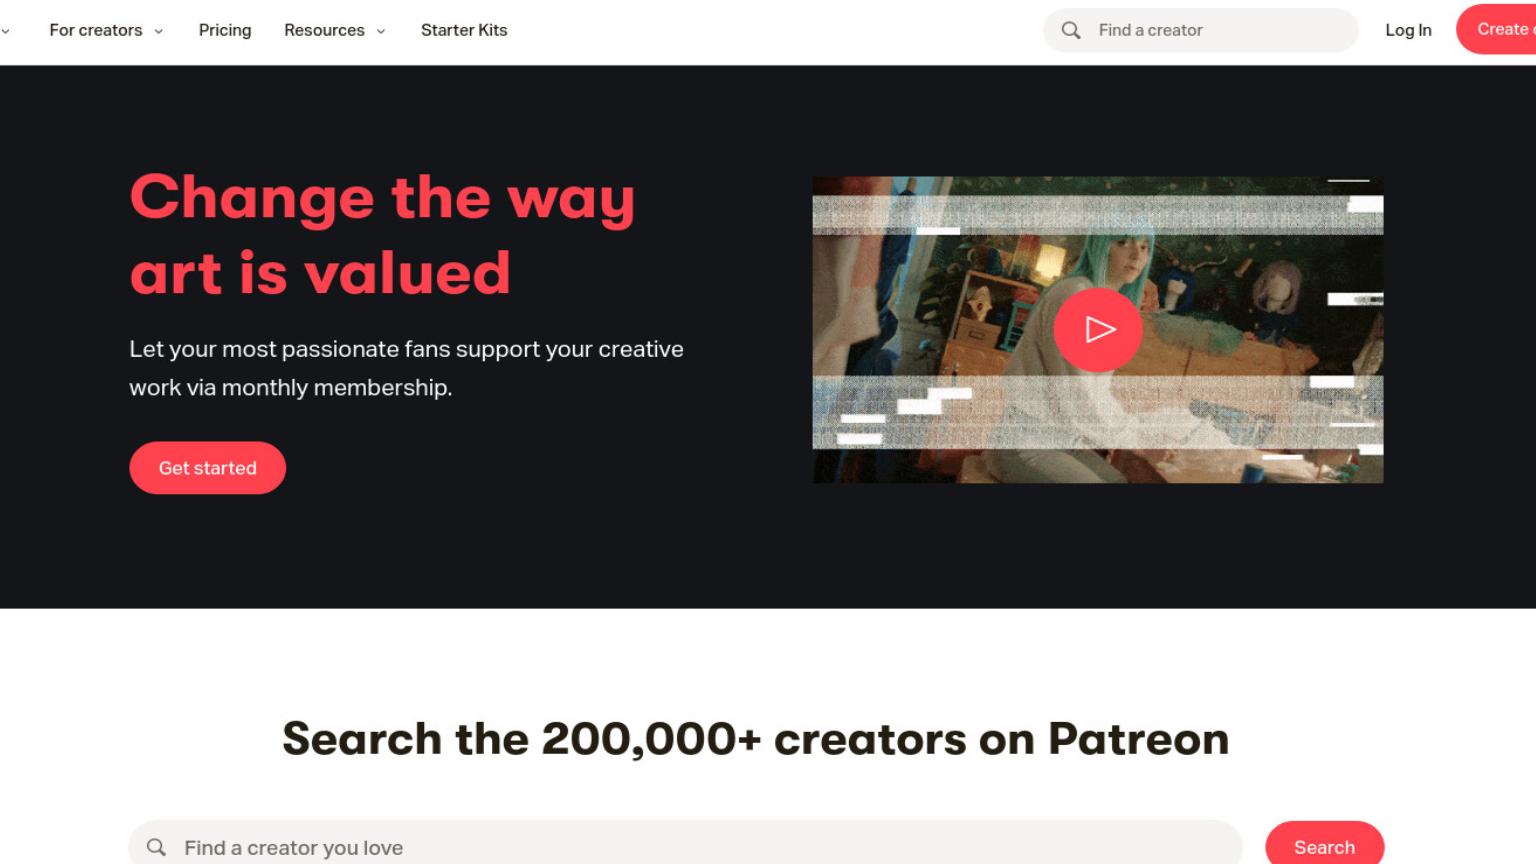Viewport: 1536px width, 864px height.
Task: Click the magnifier icon beside 'Find a creator you love'
Action: (157, 847)
